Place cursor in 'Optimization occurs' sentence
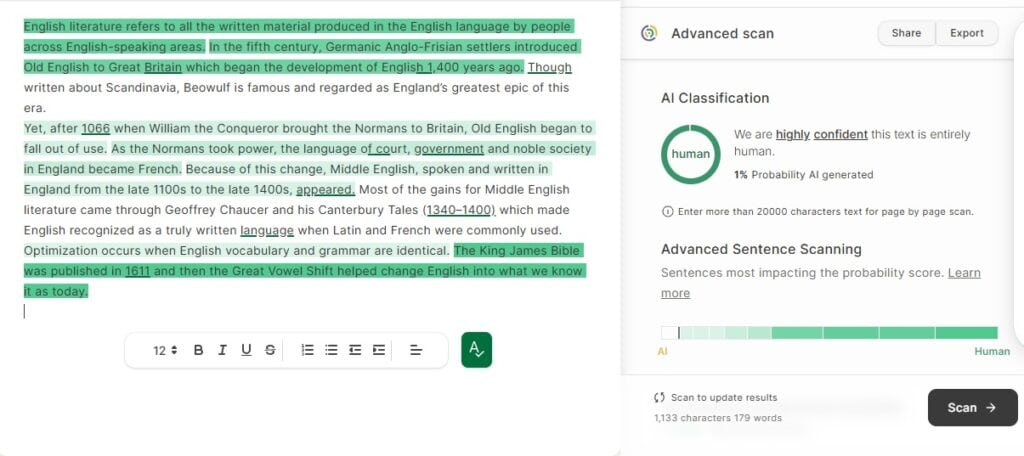The height and width of the screenshot is (456, 1024). [x=237, y=251]
